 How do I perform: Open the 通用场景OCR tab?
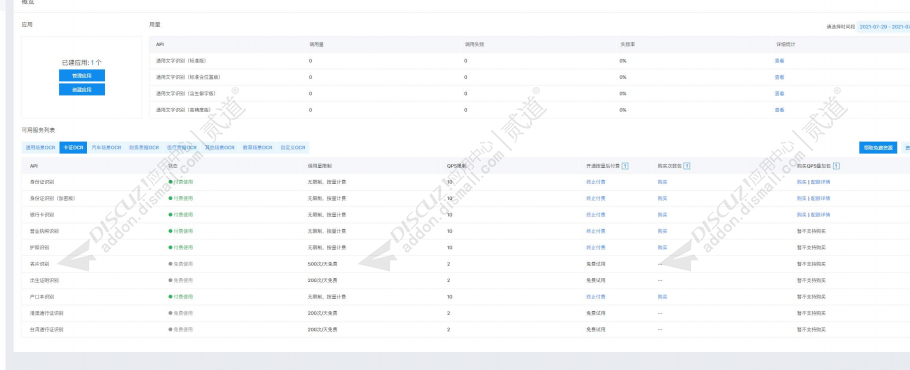coord(40,147)
